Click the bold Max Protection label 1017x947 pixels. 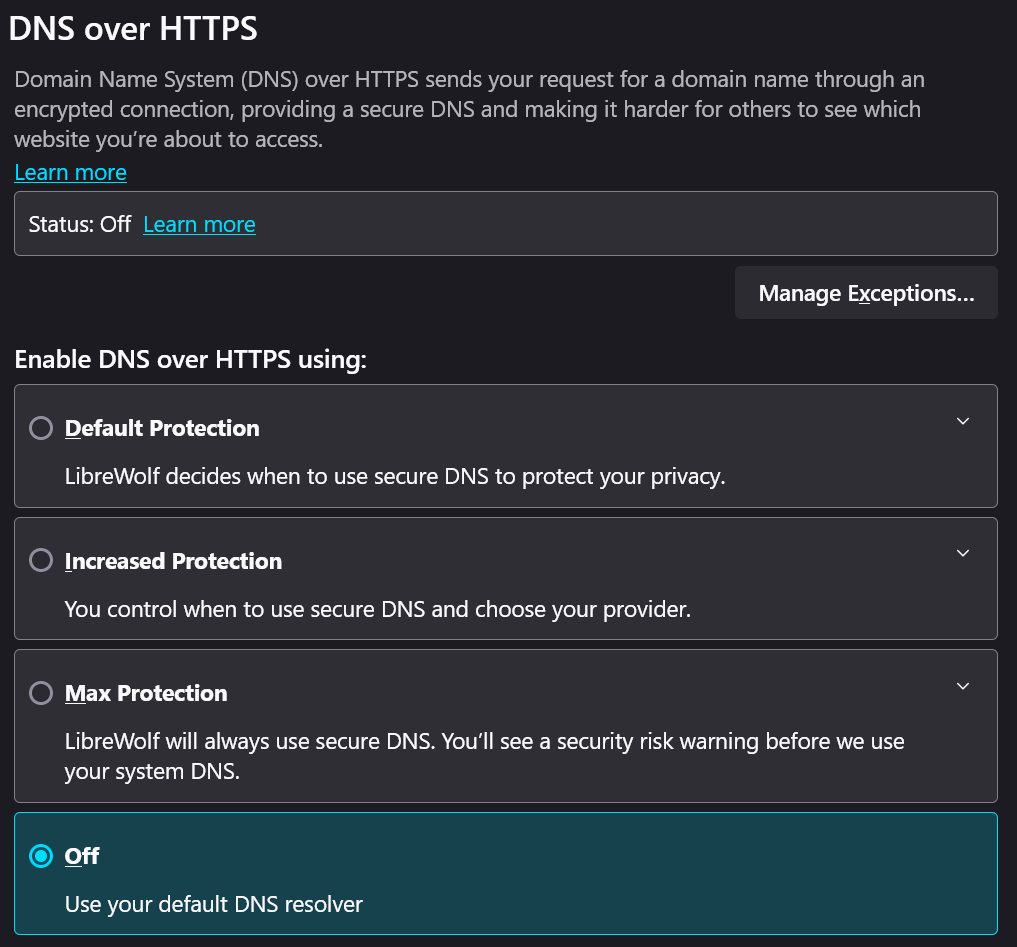[146, 693]
